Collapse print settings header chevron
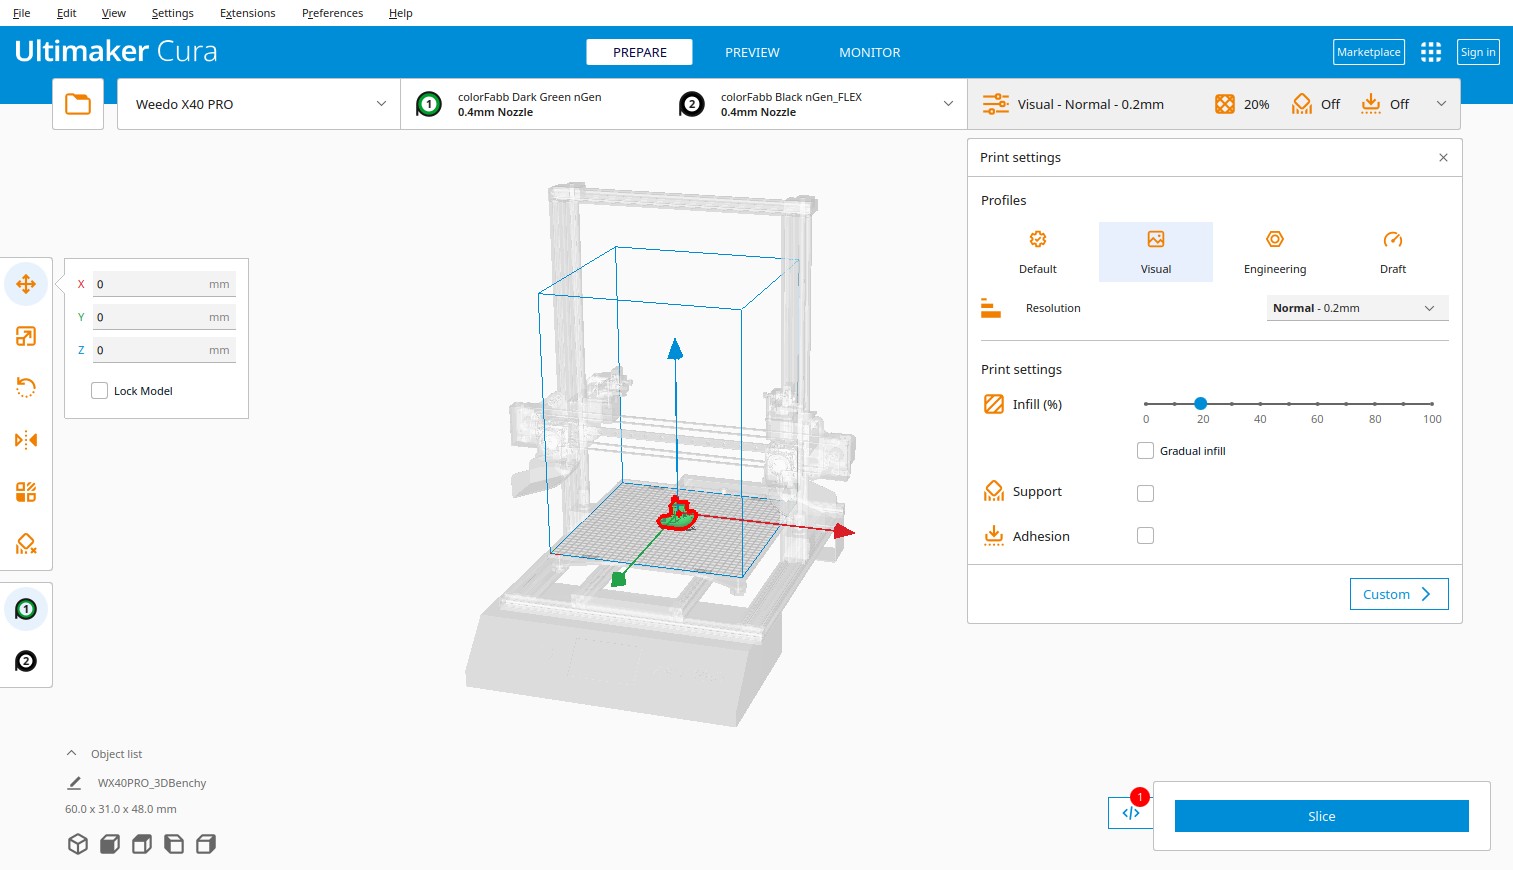Image resolution: width=1513 pixels, height=870 pixels. click(1441, 104)
